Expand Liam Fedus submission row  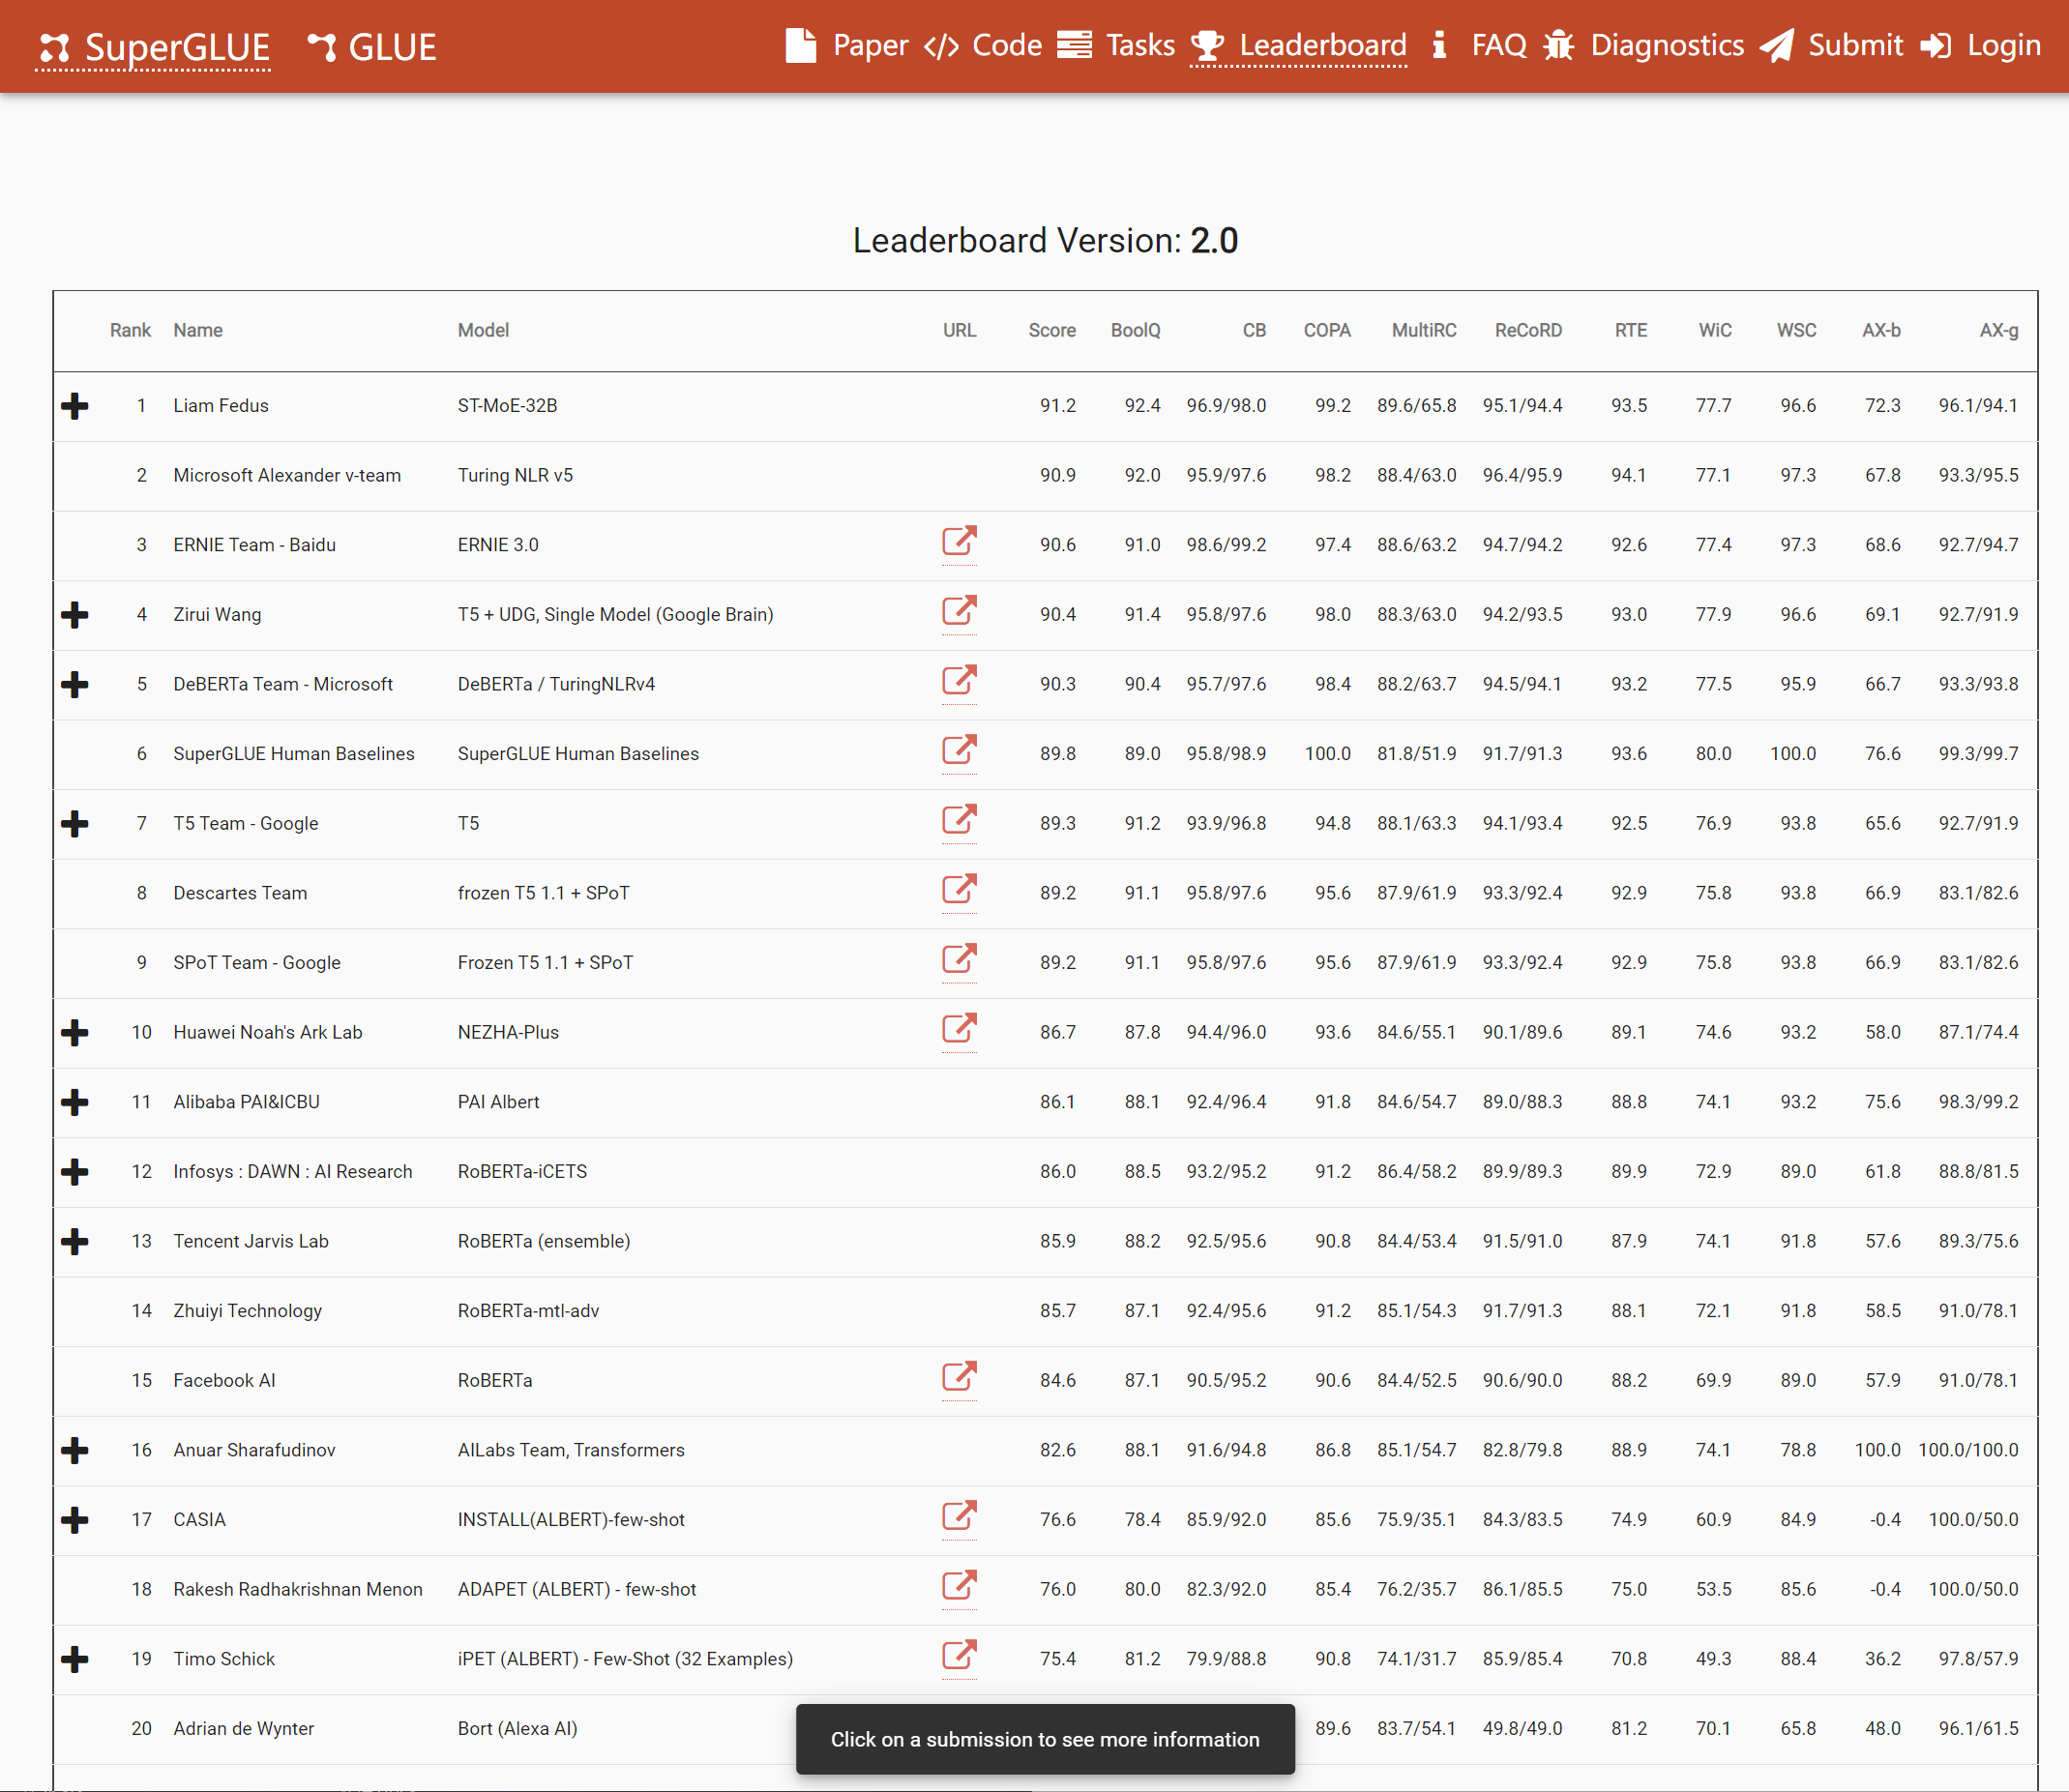click(x=75, y=406)
